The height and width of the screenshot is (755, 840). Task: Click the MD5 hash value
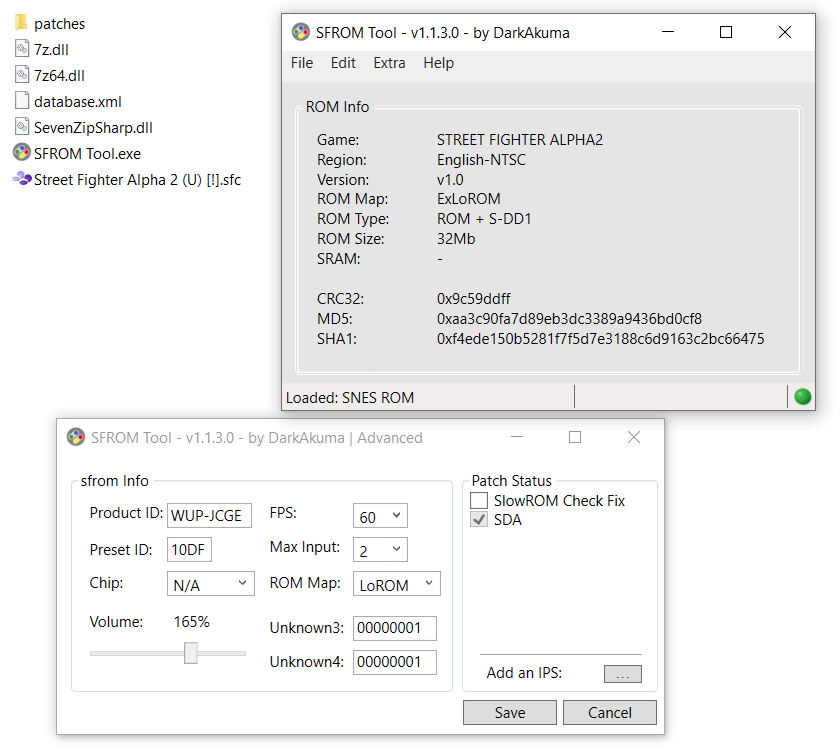click(x=569, y=318)
